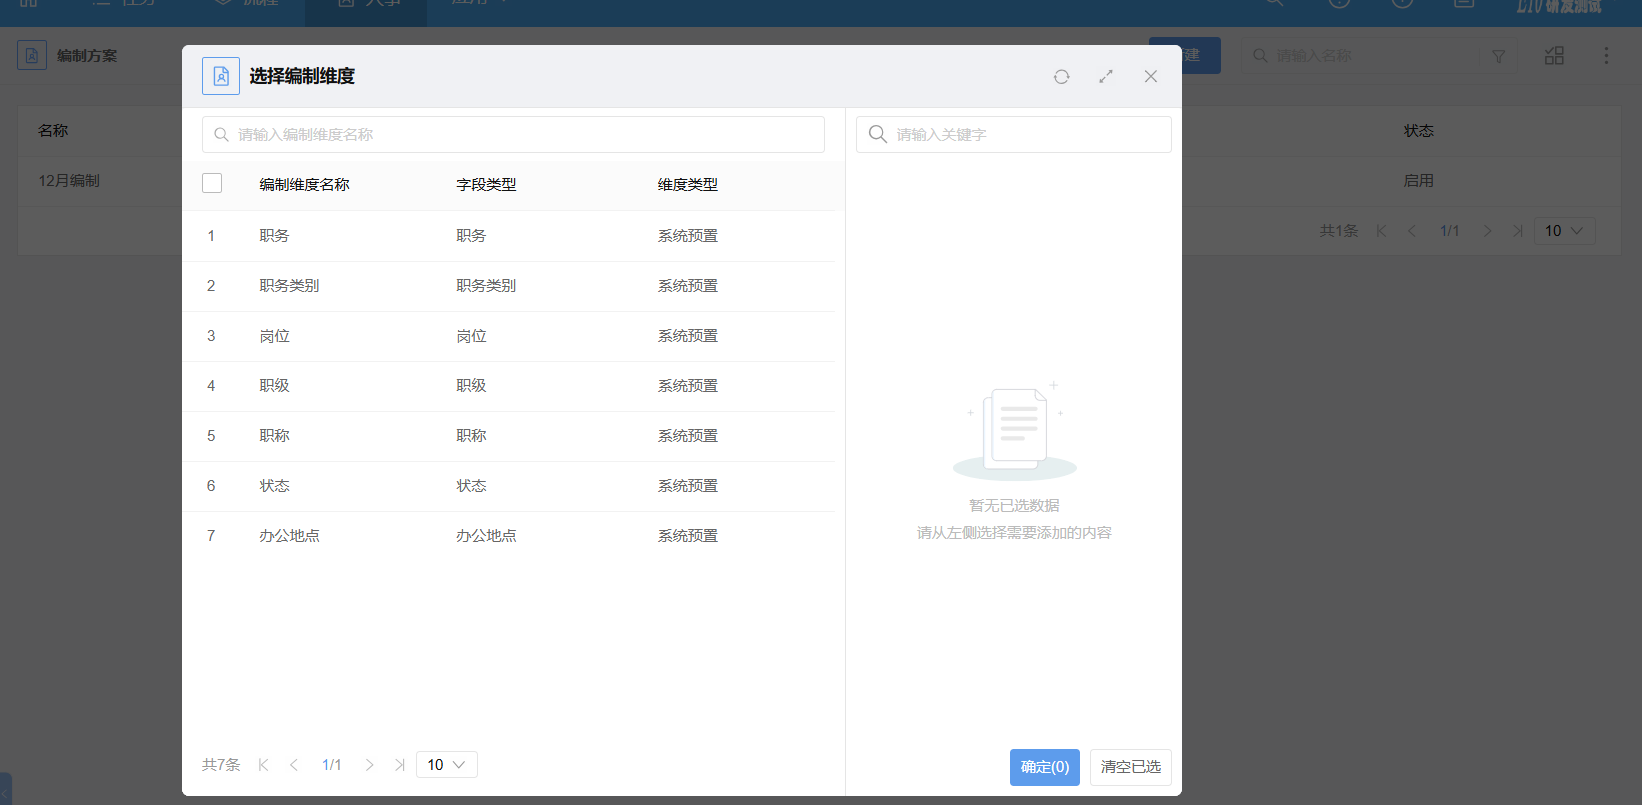Open the three-dot more menu in background
Viewport: 1642px width, 805px height.
coord(1606,56)
